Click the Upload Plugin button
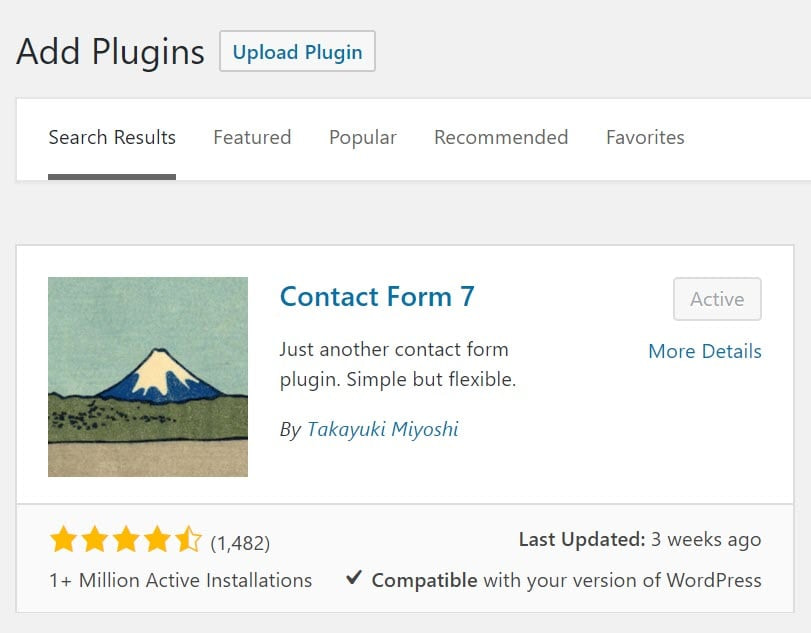Image resolution: width=811 pixels, height=633 pixels. click(x=297, y=53)
